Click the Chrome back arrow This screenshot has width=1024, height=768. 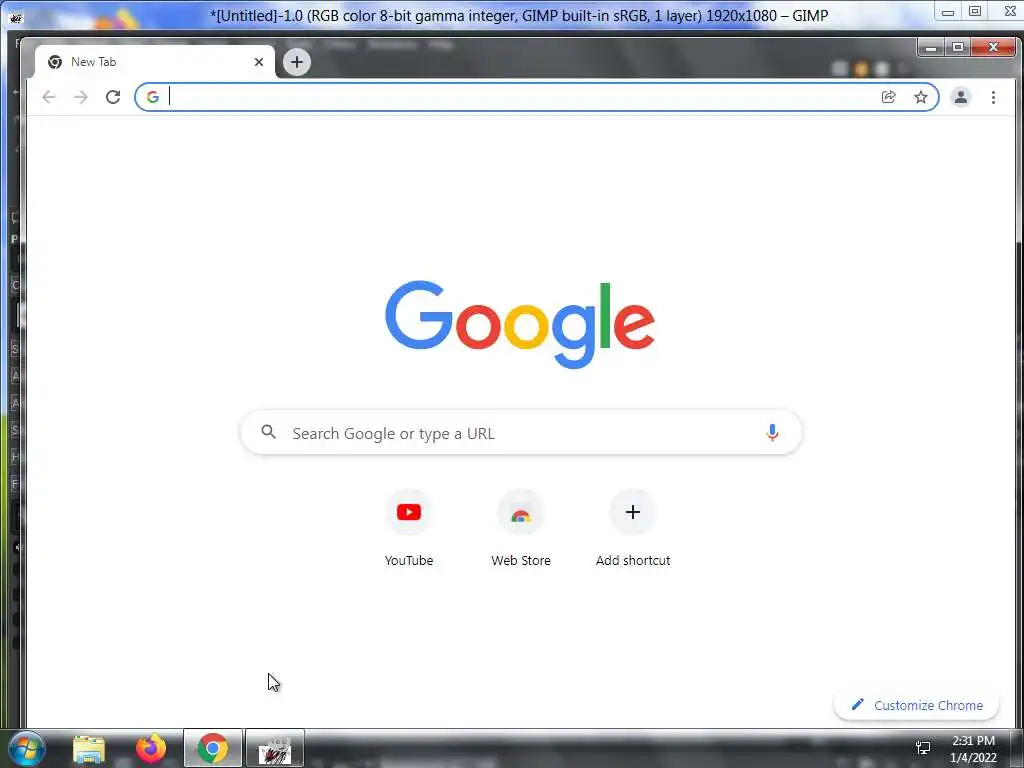pos(49,97)
